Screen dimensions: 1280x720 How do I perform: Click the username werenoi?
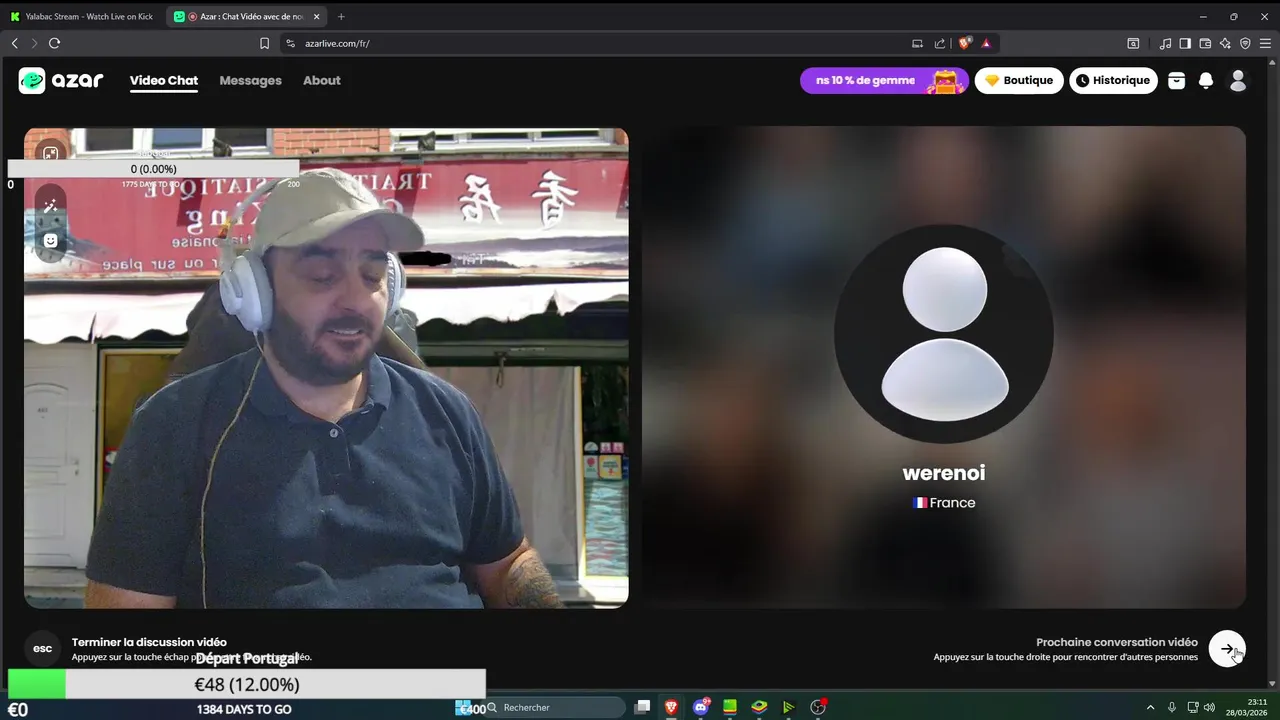pyautogui.click(x=944, y=473)
